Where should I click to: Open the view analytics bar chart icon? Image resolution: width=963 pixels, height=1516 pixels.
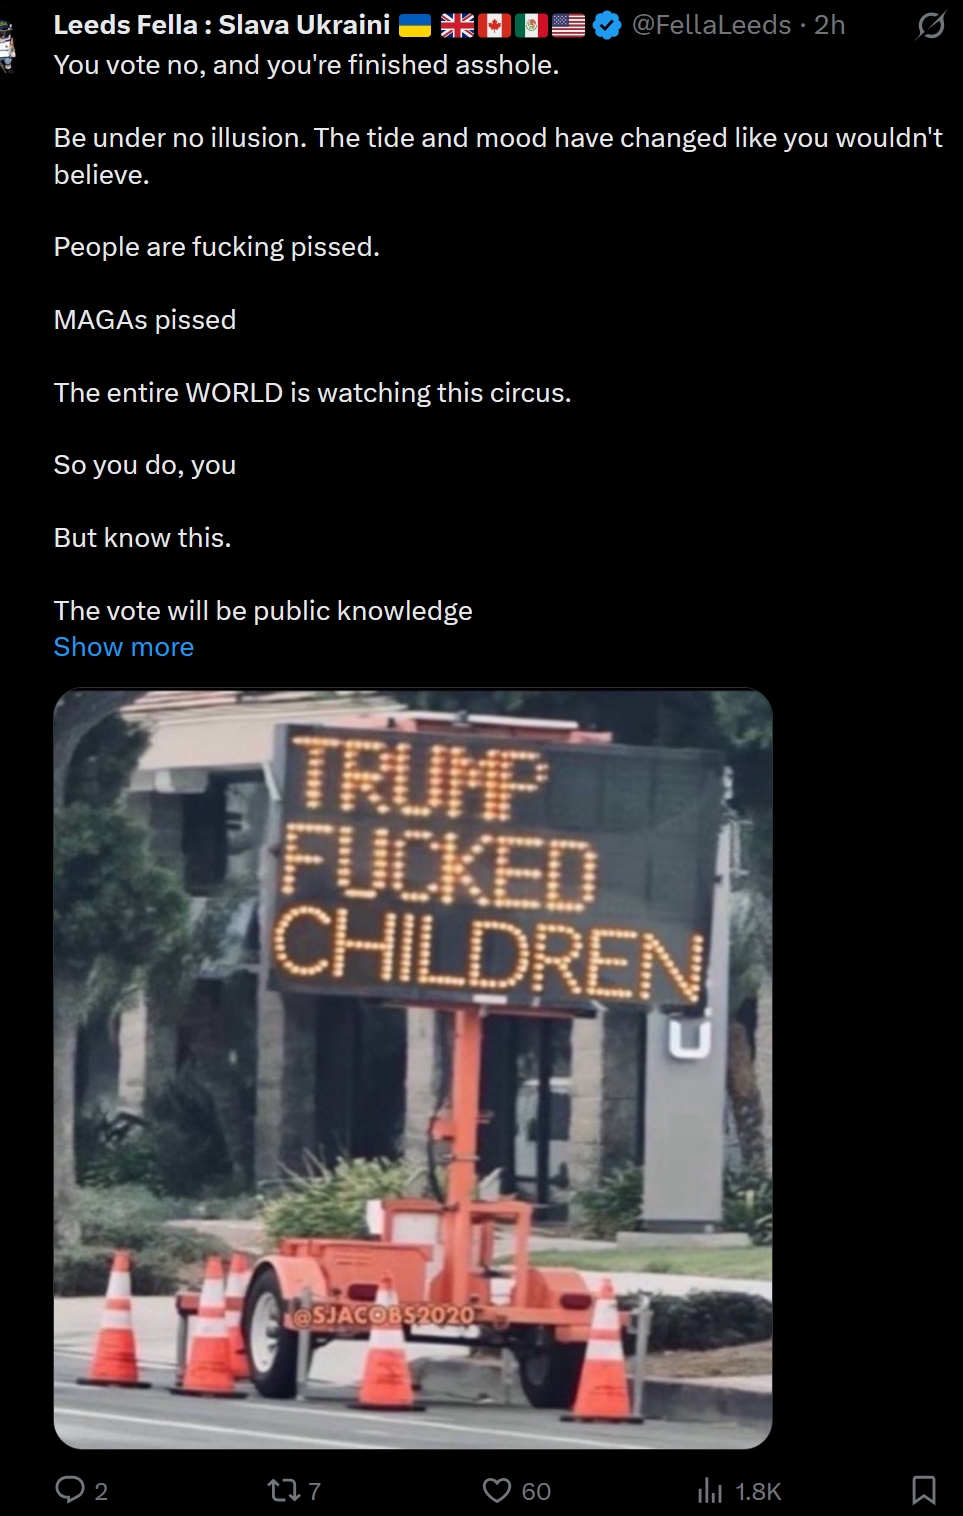coord(710,1491)
